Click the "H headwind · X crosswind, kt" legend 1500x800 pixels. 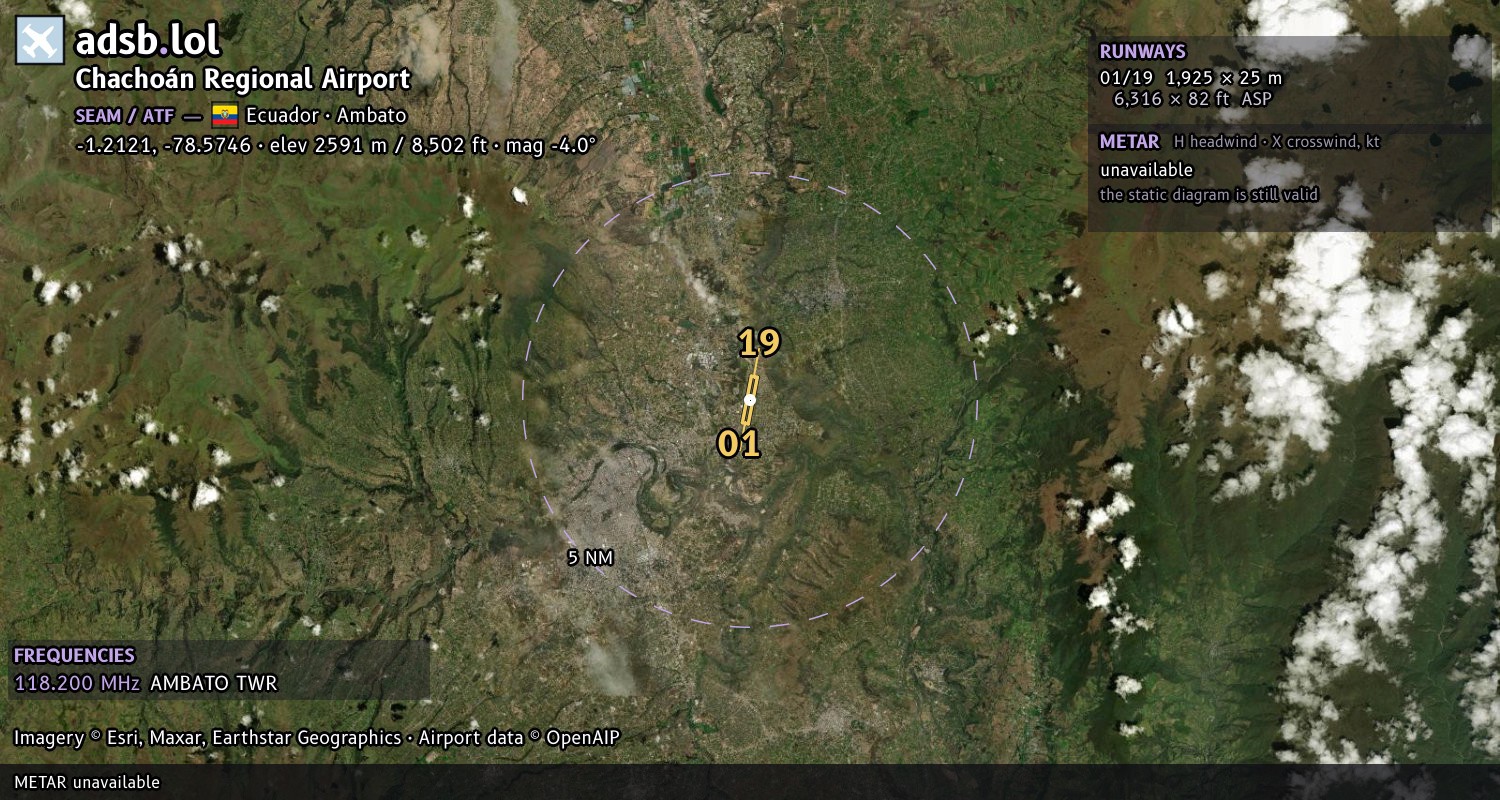(1277, 142)
